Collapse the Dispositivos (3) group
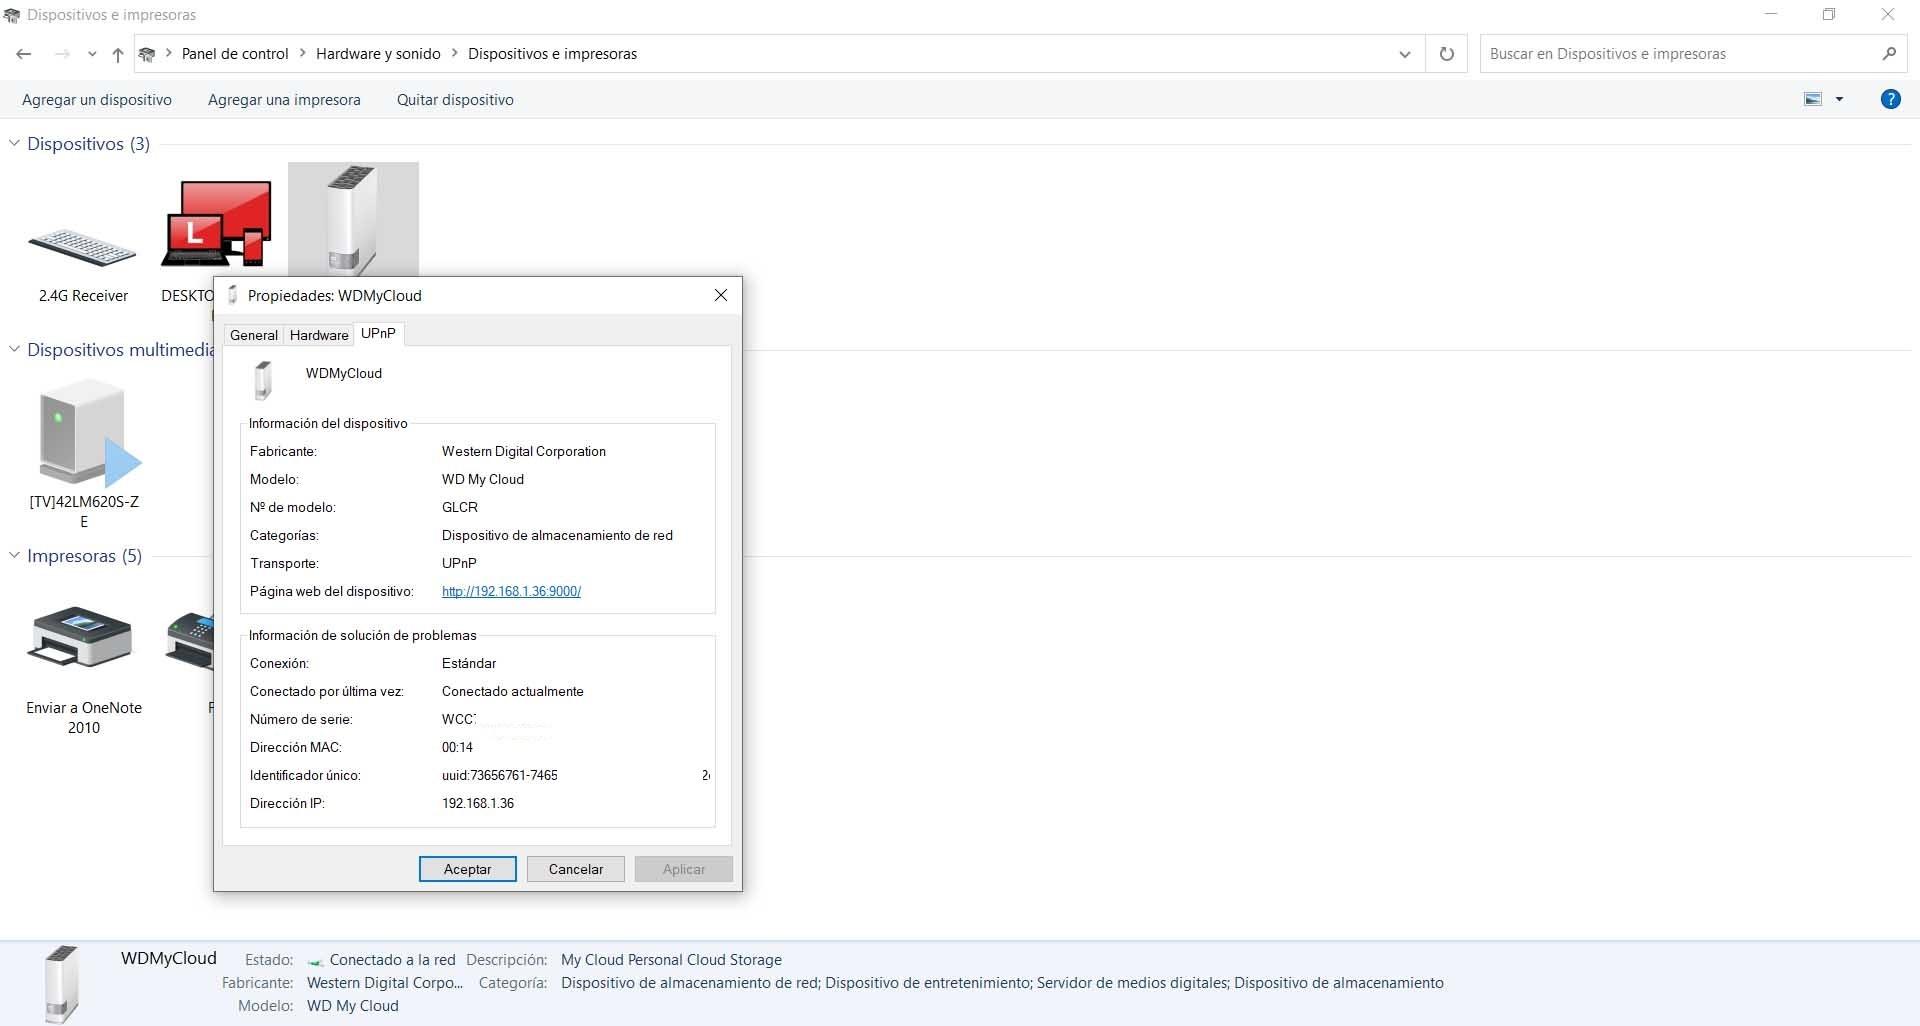Viewport: 1920px width, 1026px height. pos(14,143)
